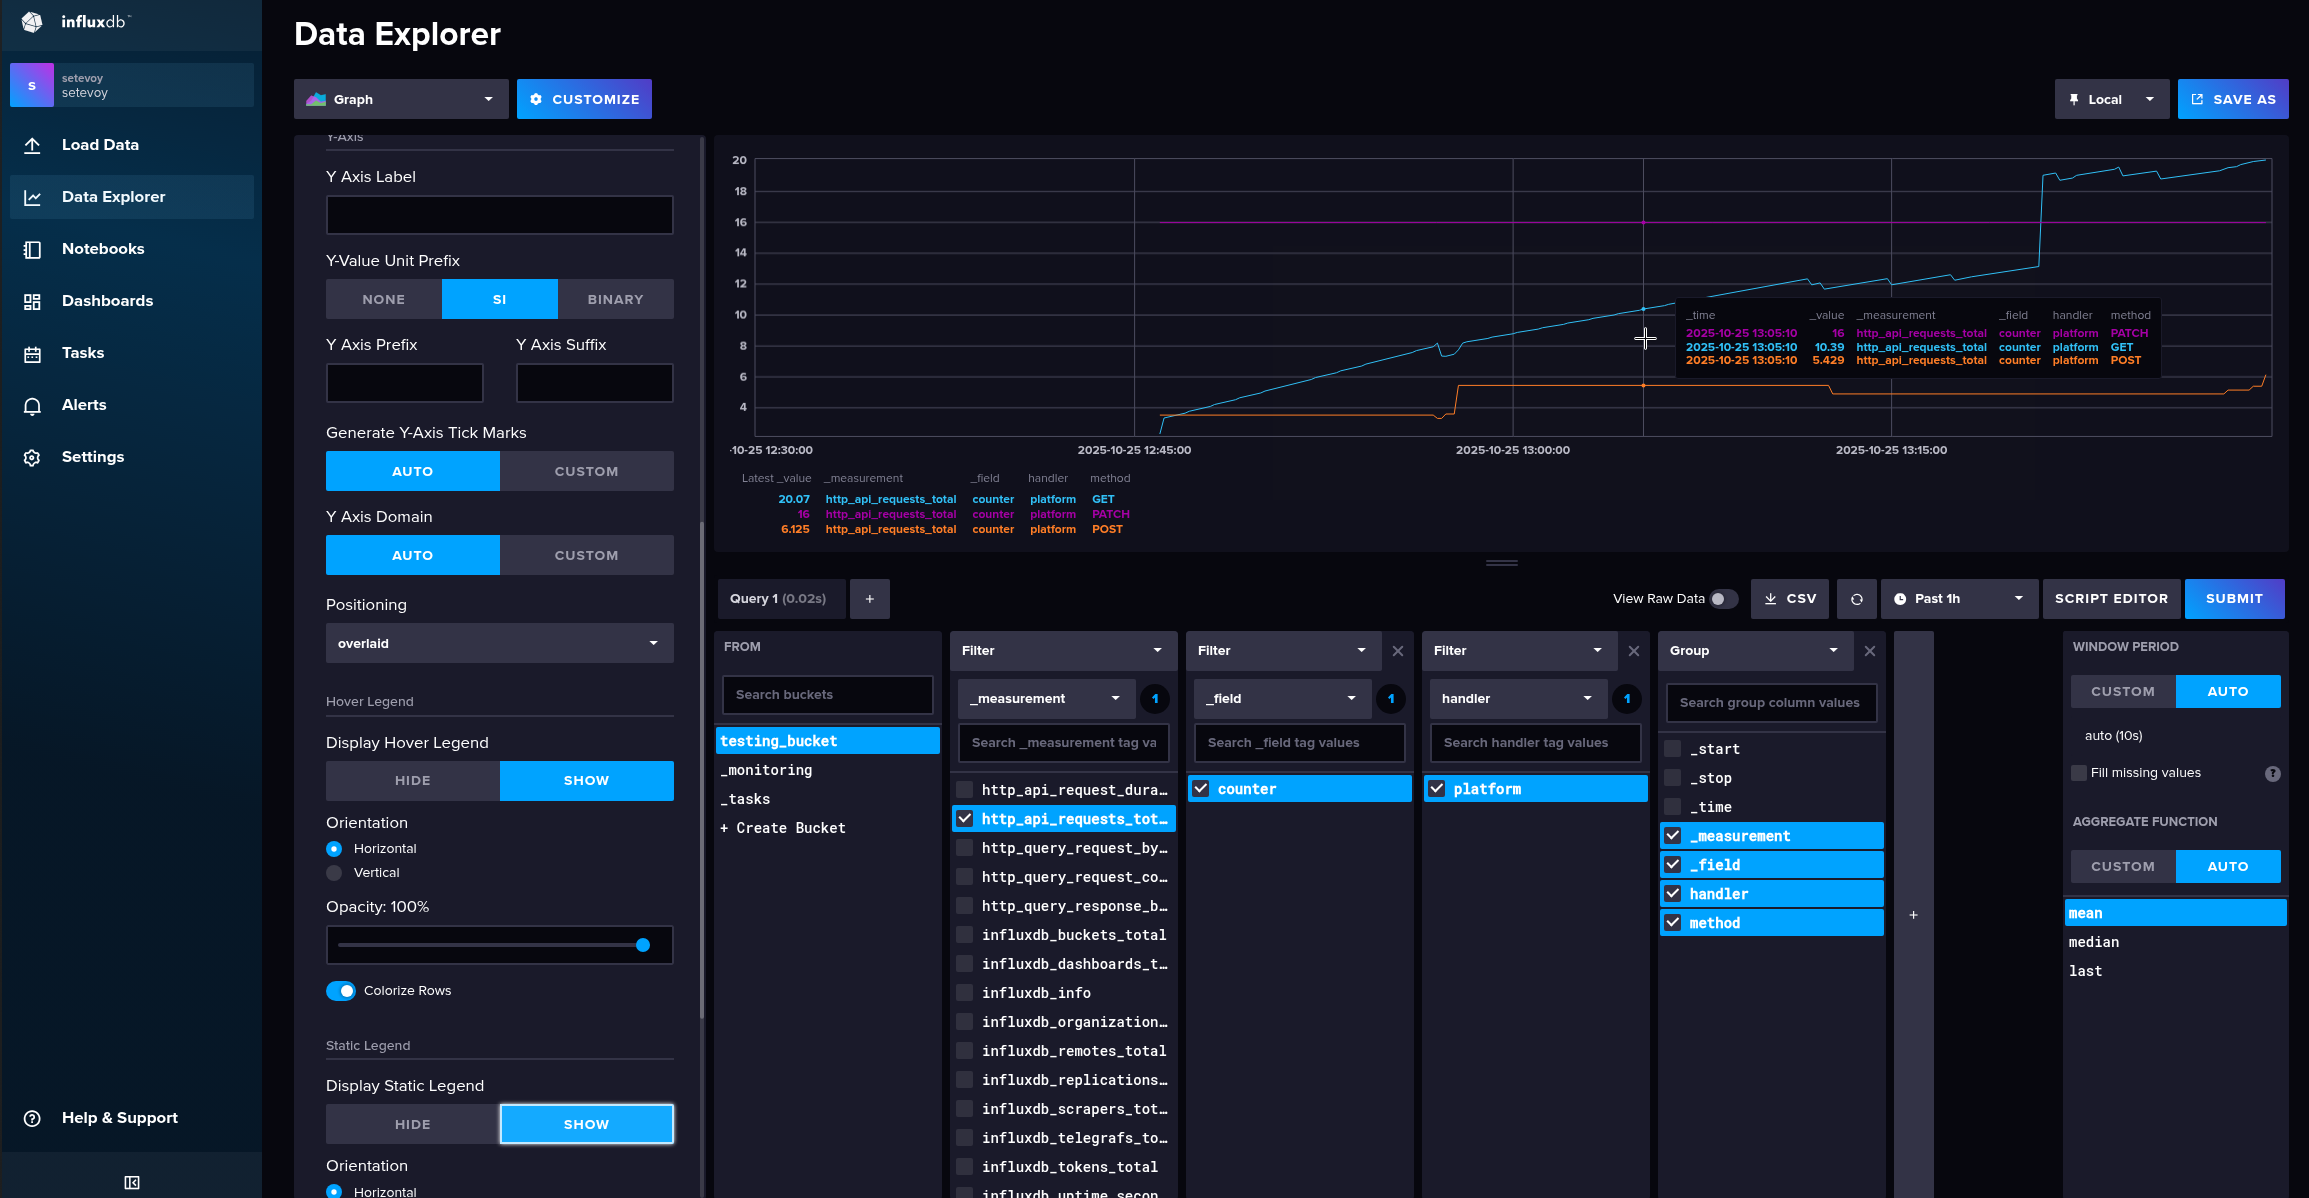Adjust the hover legend opacity slider handle
The image size is (2309, 1198).
pyautogui.click(x=643, y=945)
